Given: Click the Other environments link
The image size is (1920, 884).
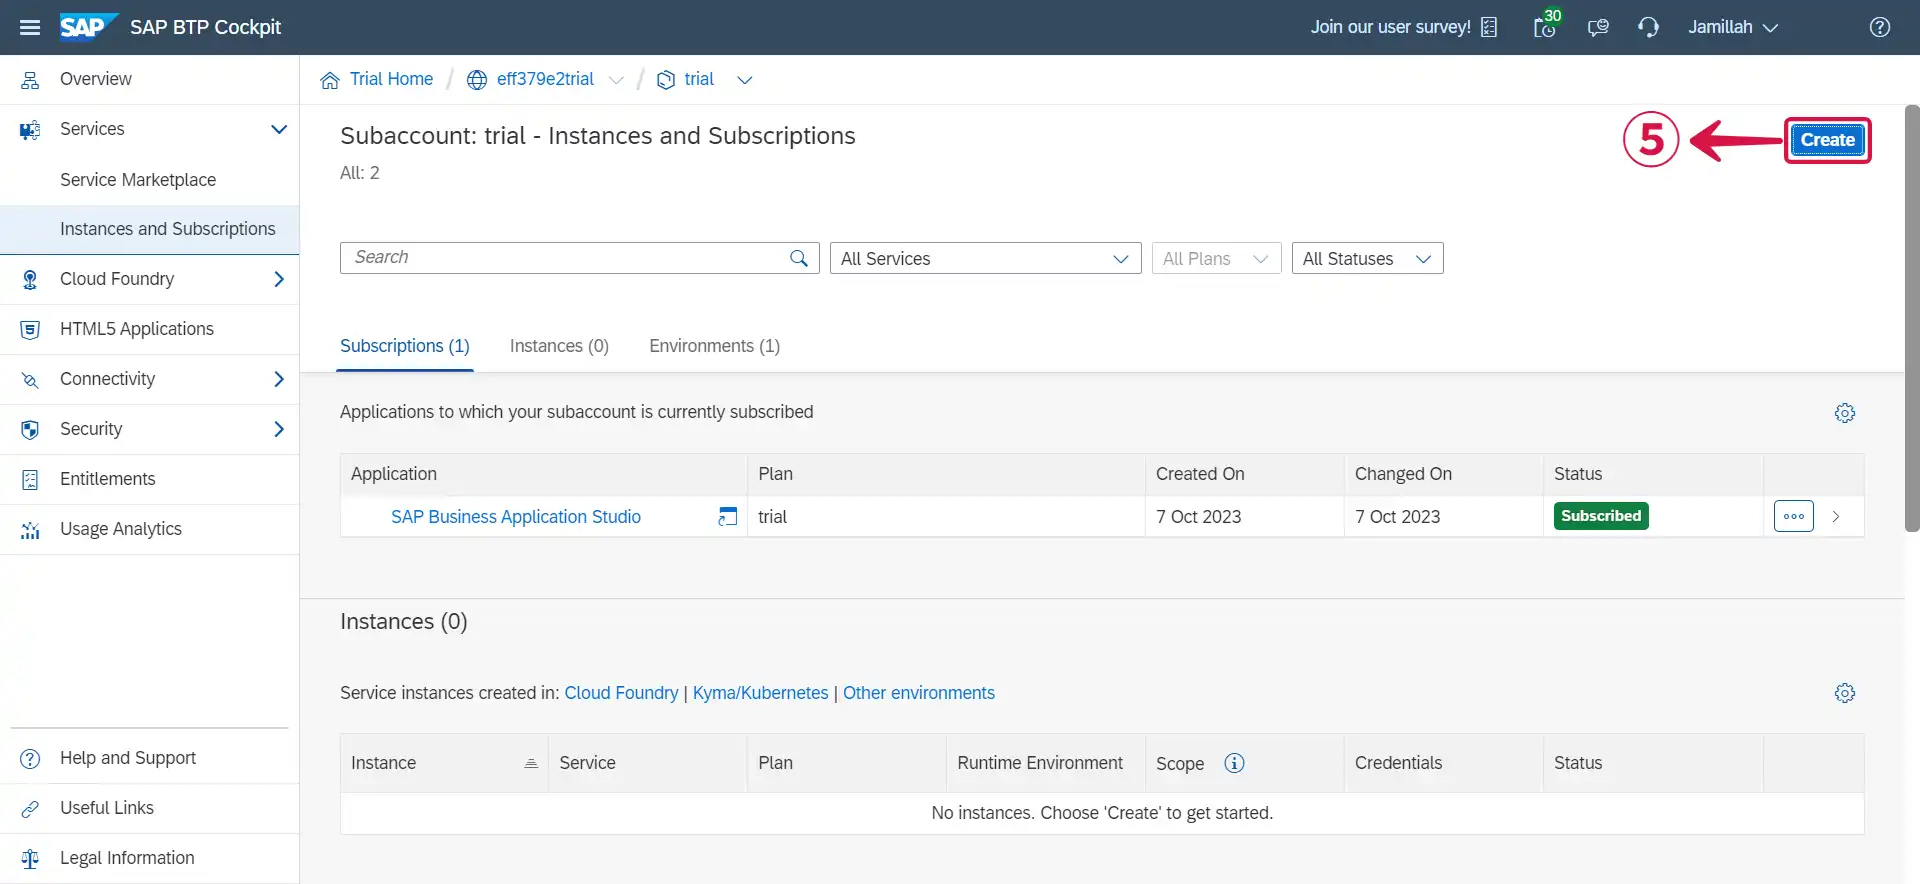Looking at the screenshot, I should pos(918,693).
